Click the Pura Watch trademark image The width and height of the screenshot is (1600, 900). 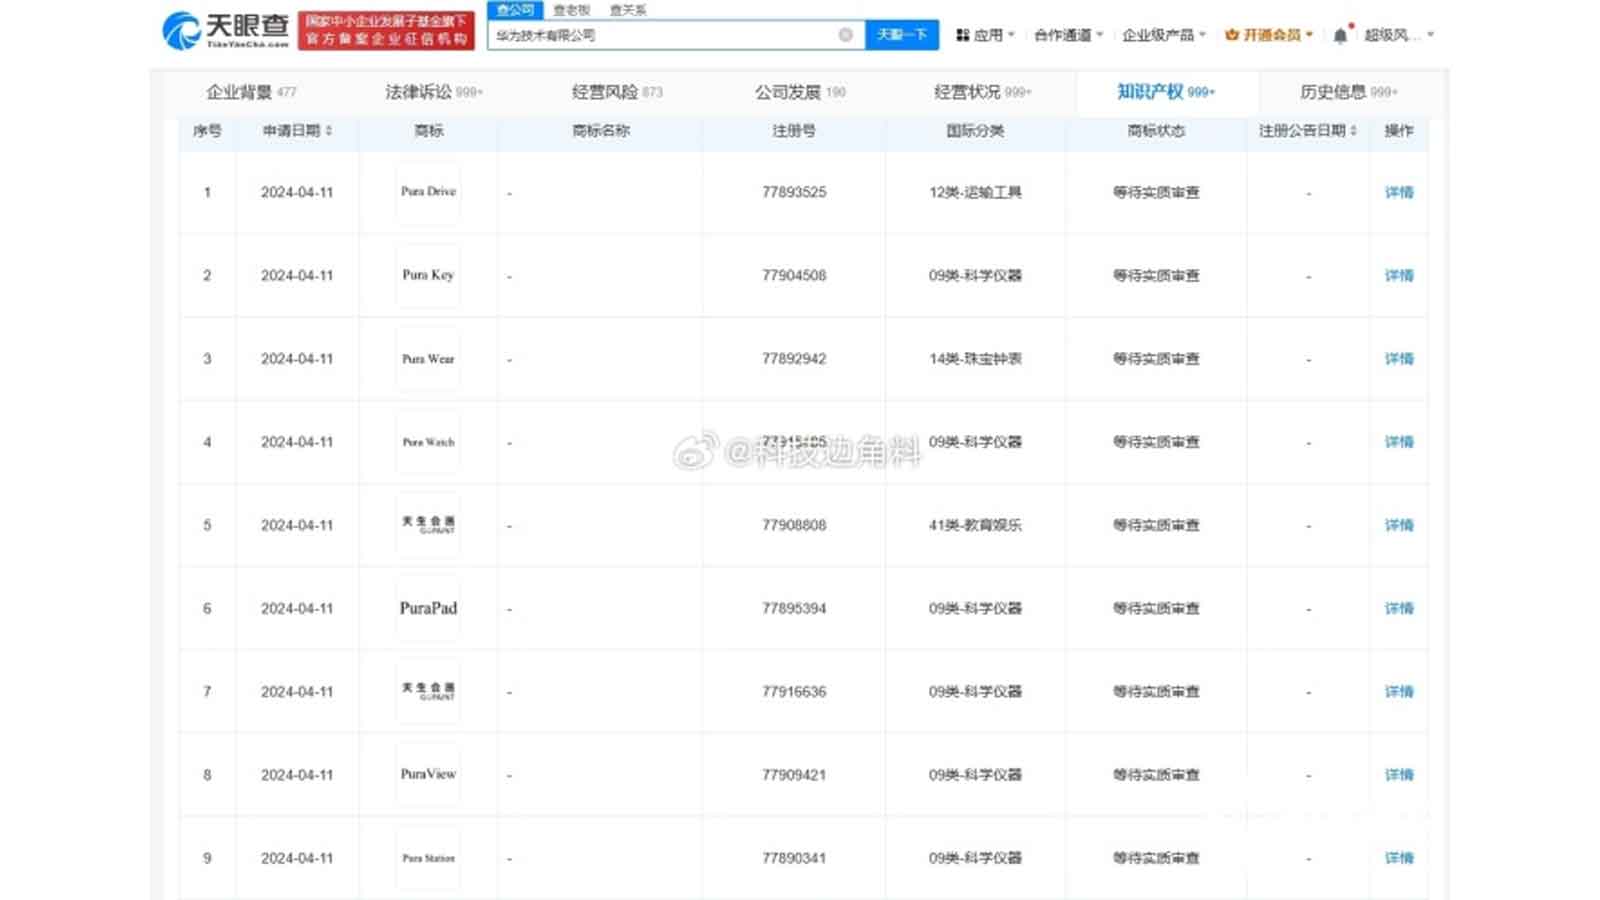coord(428,442)
